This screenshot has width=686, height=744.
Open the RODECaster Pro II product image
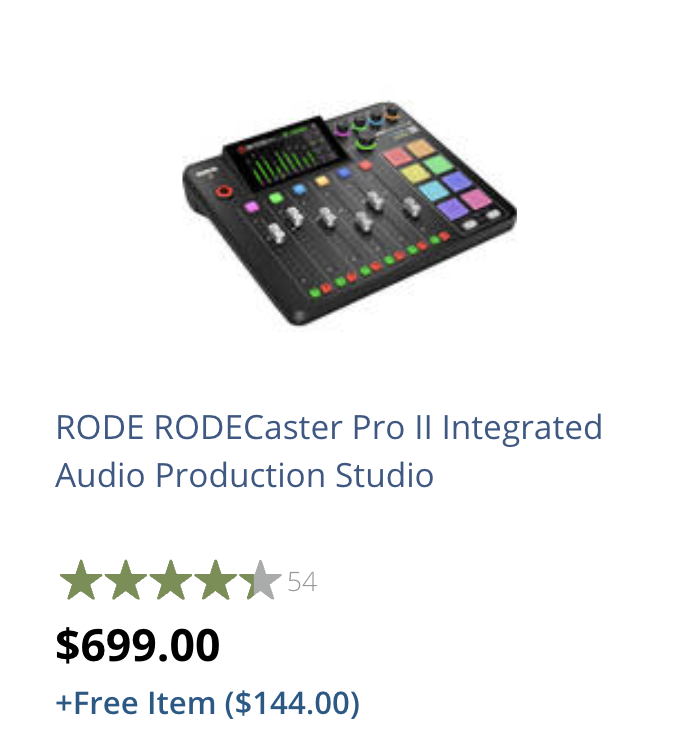tap(349, 212)
